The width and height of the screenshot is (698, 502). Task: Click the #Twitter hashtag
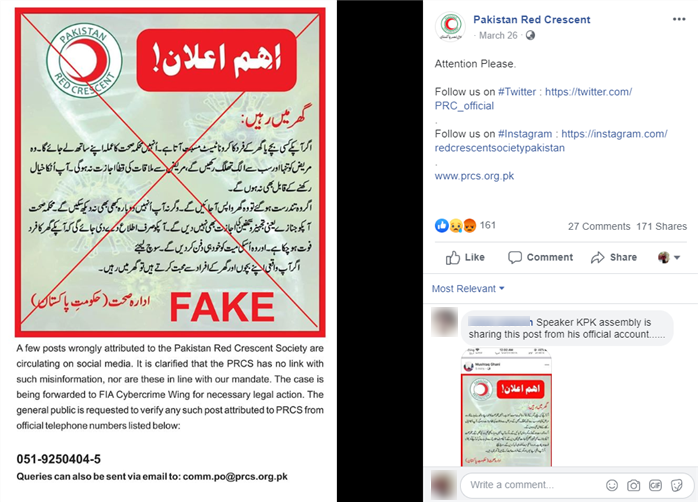[516, 92]
